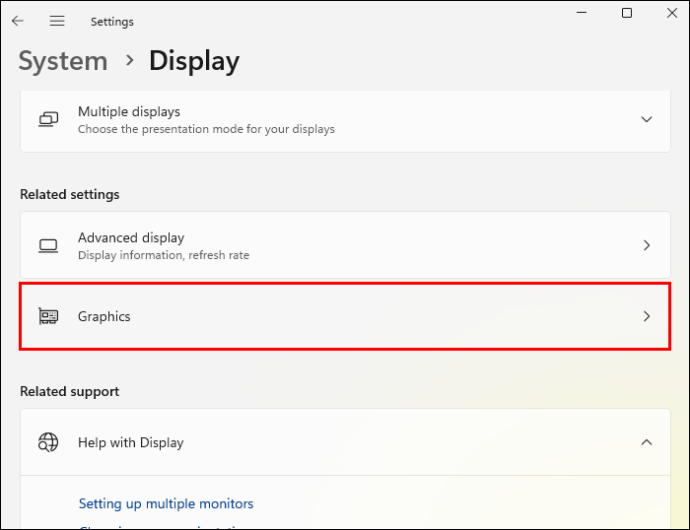Click 'Choose the presentation mode for your displays'
690x530 pixels.
click(206, 129)
